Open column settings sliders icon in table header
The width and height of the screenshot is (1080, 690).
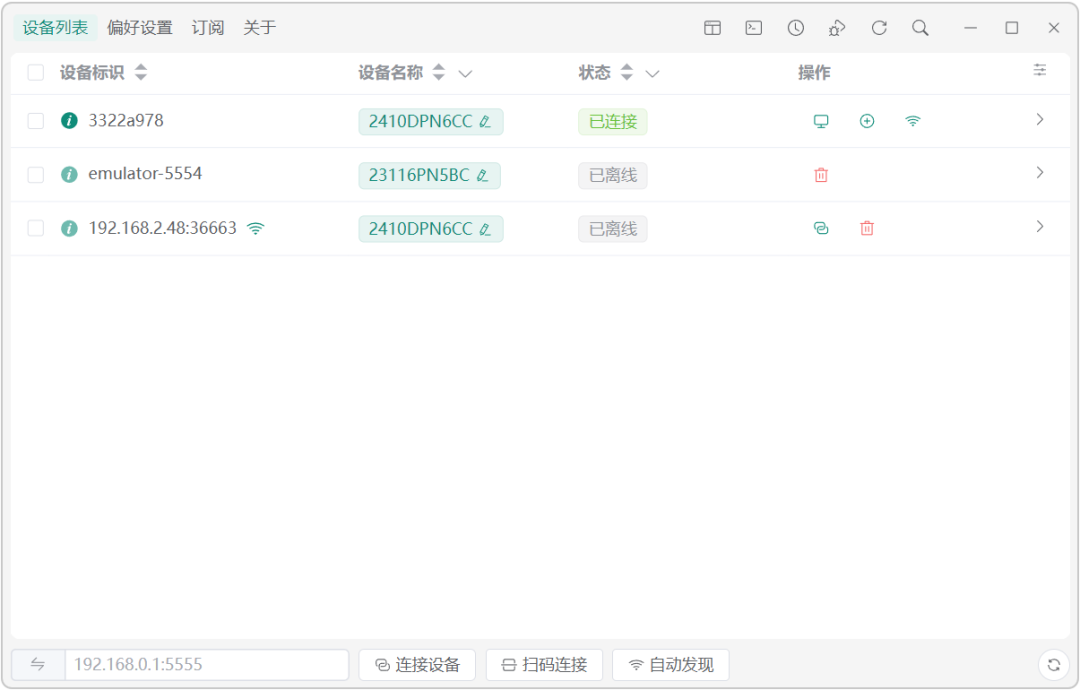(1040, 70)
